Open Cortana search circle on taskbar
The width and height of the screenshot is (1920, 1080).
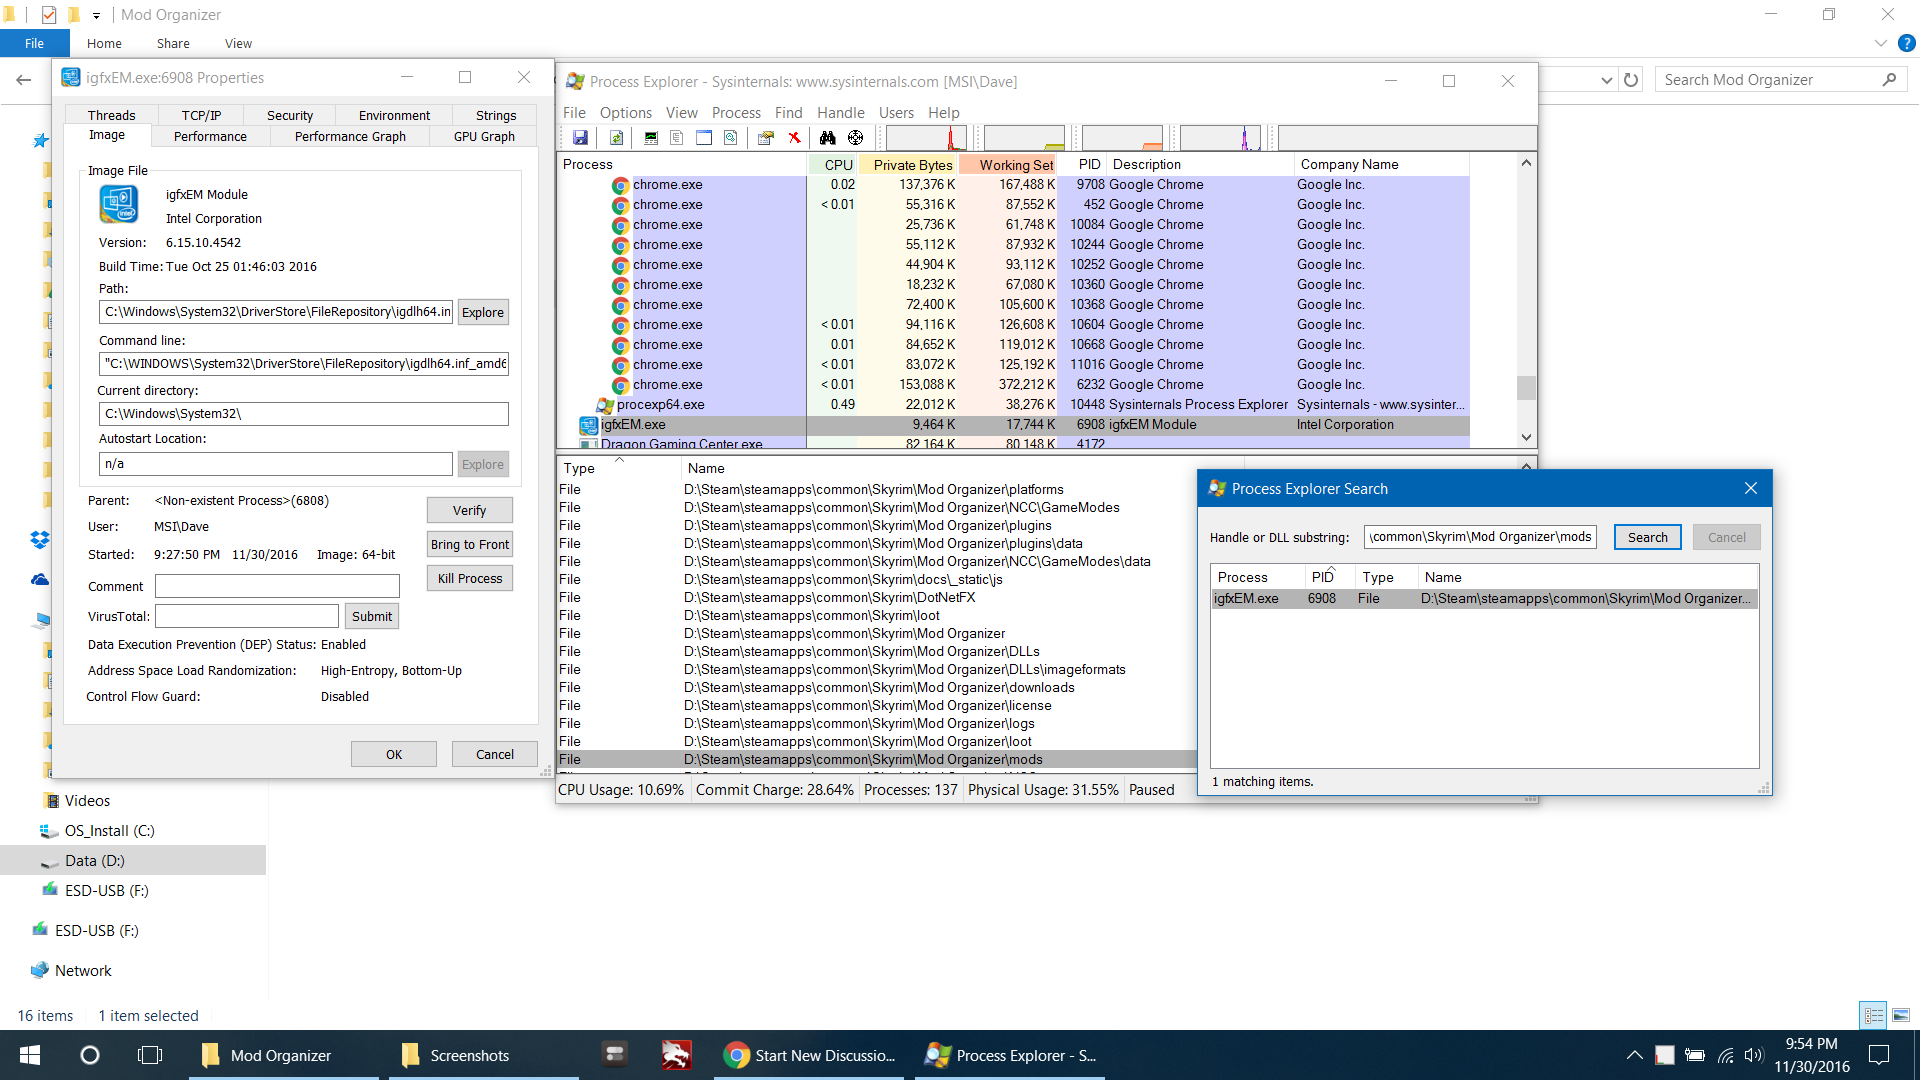pyautogui.click(x=89, y=1055)
